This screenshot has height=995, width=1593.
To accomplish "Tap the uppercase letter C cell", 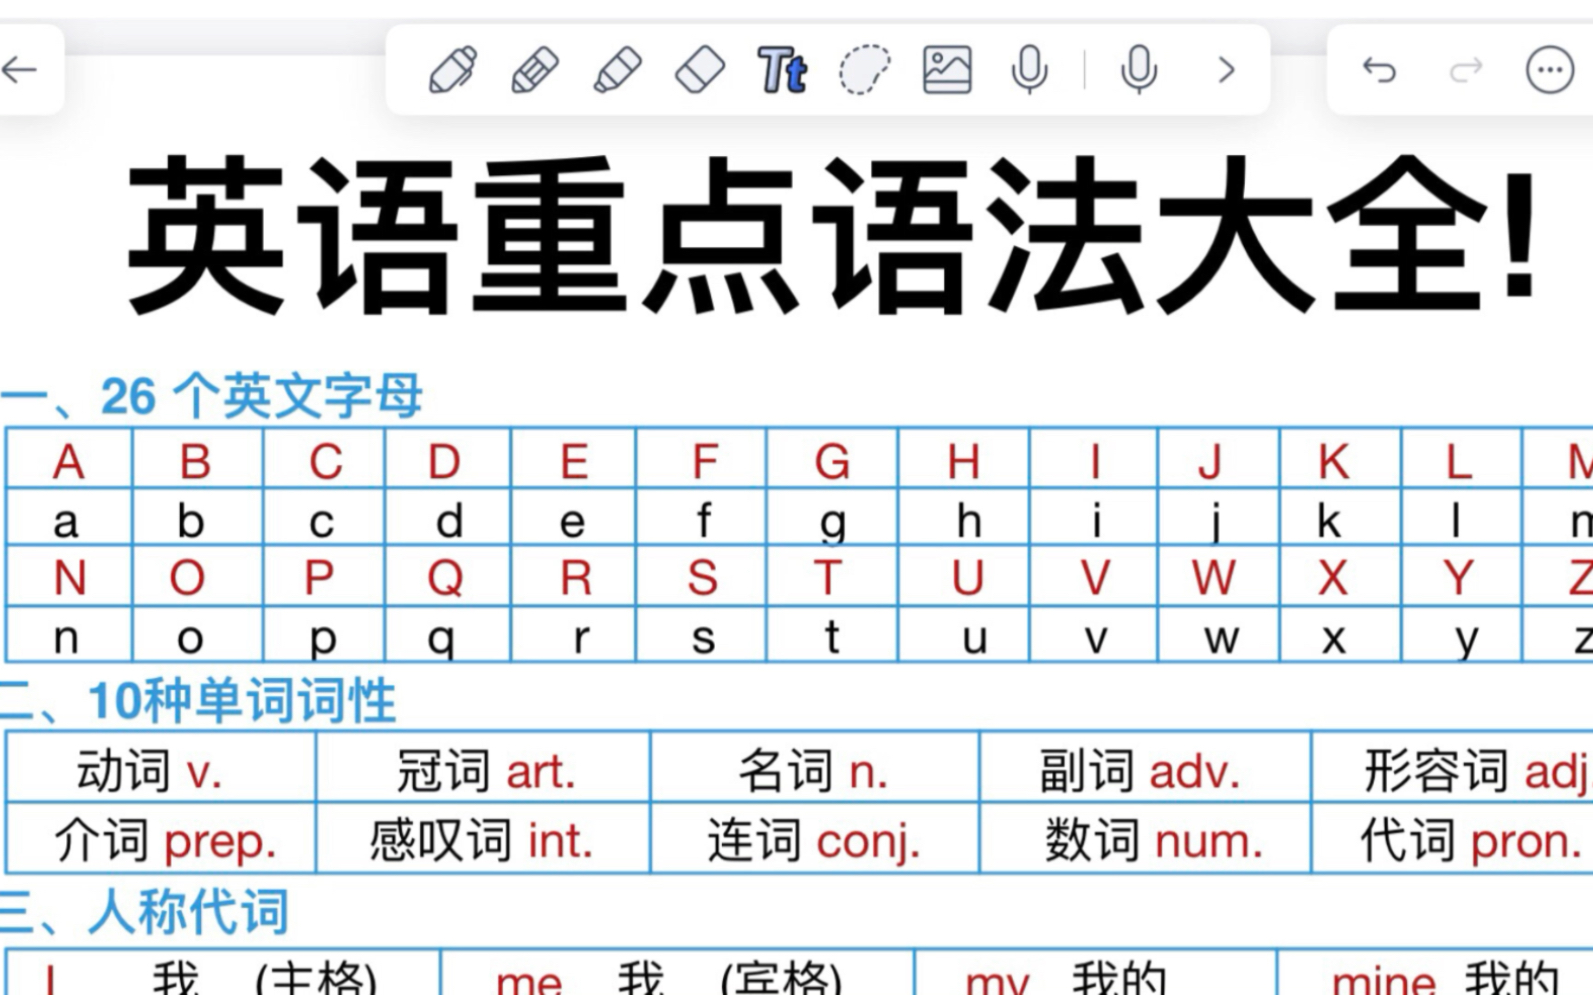I will pyautogui.click(x=324, y=459).
